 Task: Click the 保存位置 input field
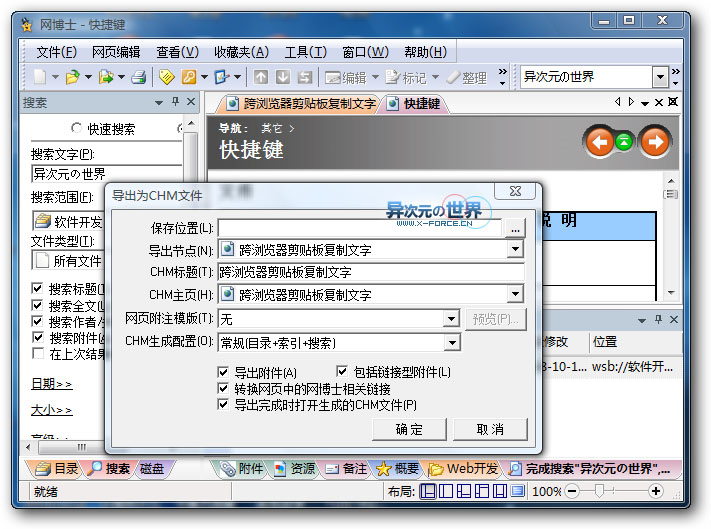point(360,228)
